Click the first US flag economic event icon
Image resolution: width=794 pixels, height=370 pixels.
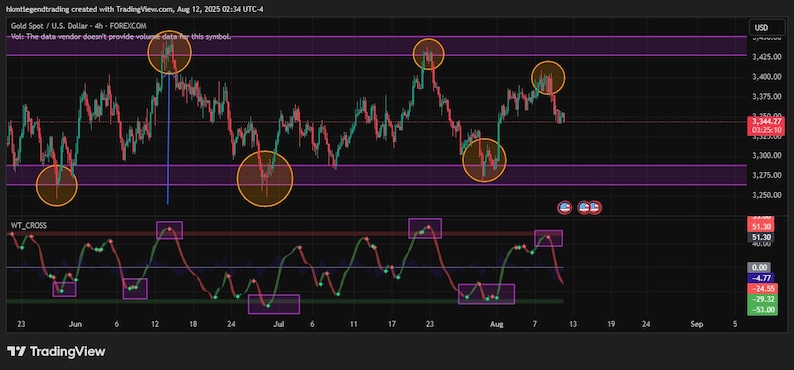(564, 207)
